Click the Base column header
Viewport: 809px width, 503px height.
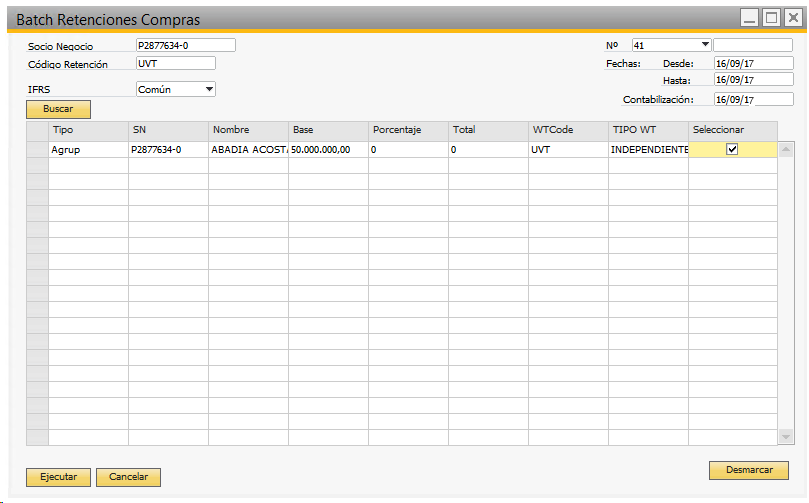click(x=328, y=130)
